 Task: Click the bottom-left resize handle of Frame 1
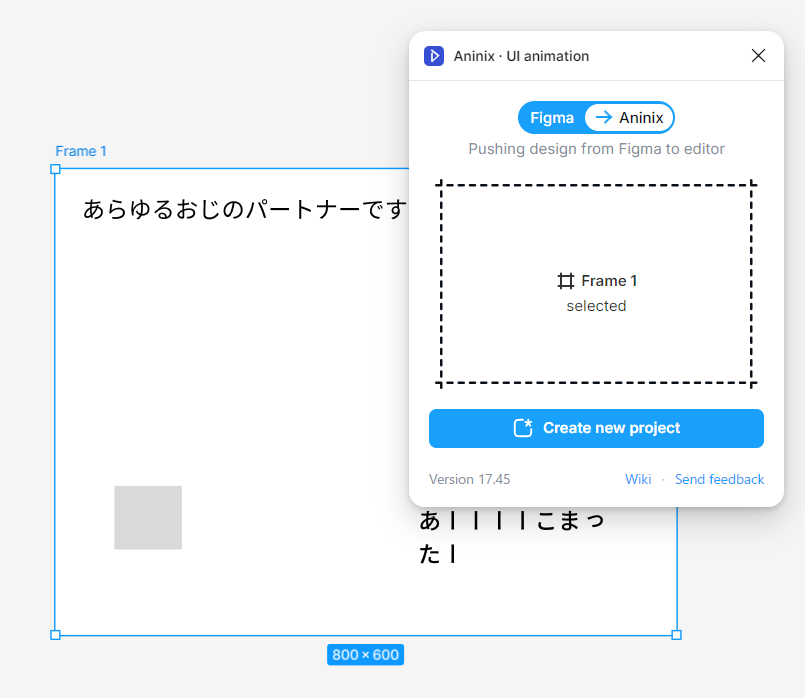pos(55,635)
